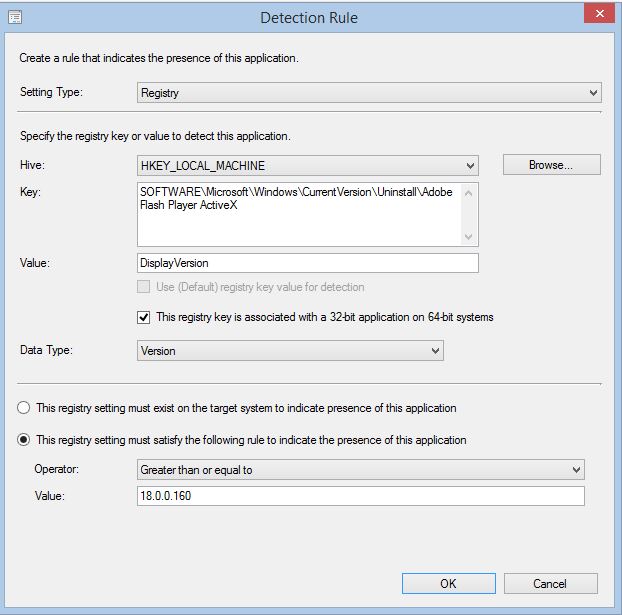The width and height of the screenshot is (622, 615).
Task: Click the Detection Rule window icon
Action: 15,17
